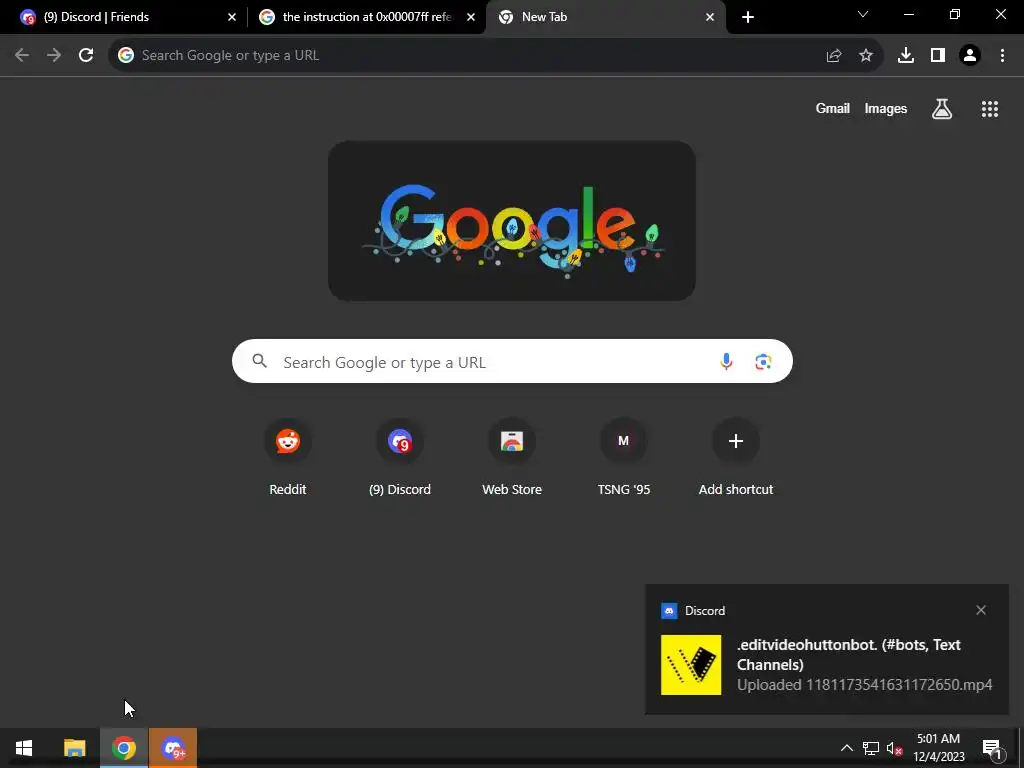The image size is (1024, 768).
Task: Open the TSNG '95 shortcut
Action: coord(624,457)
